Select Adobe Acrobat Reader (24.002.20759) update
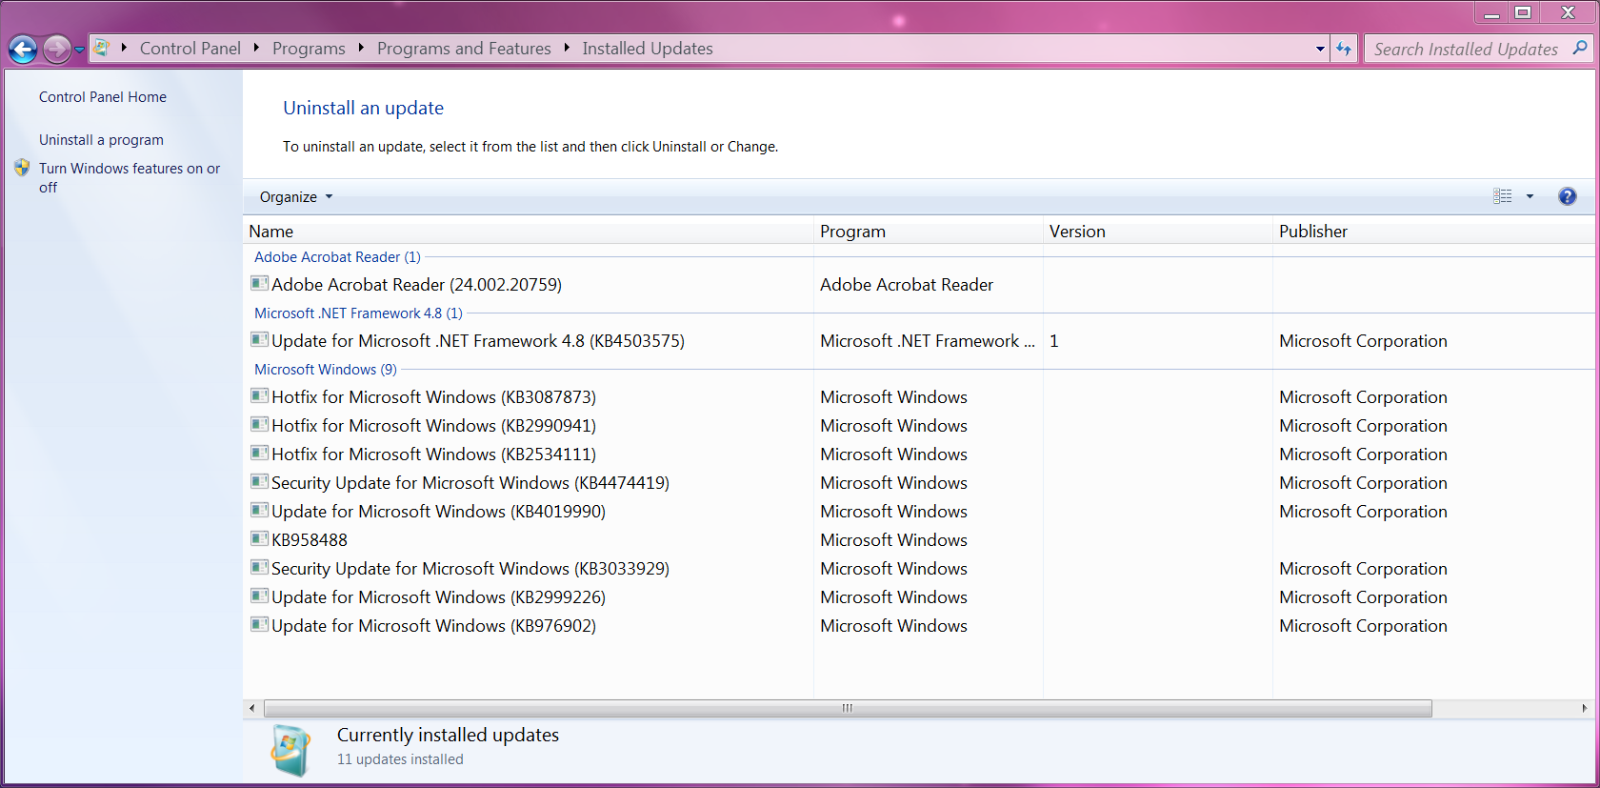The image size is (1600, 788). (416, 285)
